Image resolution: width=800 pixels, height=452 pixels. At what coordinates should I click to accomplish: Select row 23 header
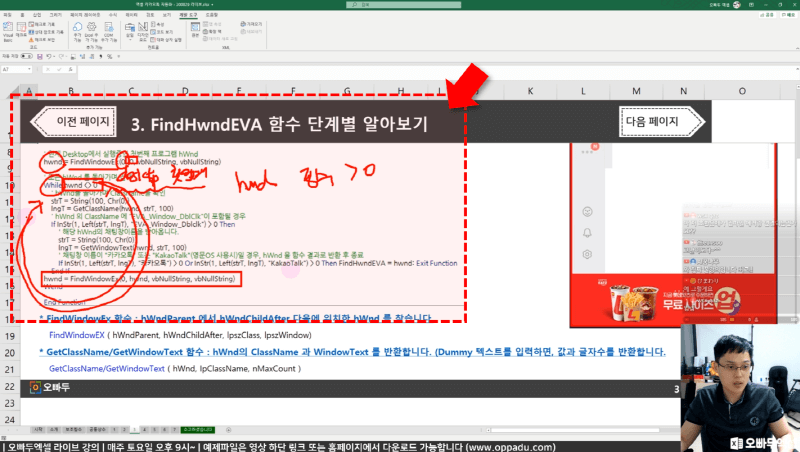pos(10,403)
